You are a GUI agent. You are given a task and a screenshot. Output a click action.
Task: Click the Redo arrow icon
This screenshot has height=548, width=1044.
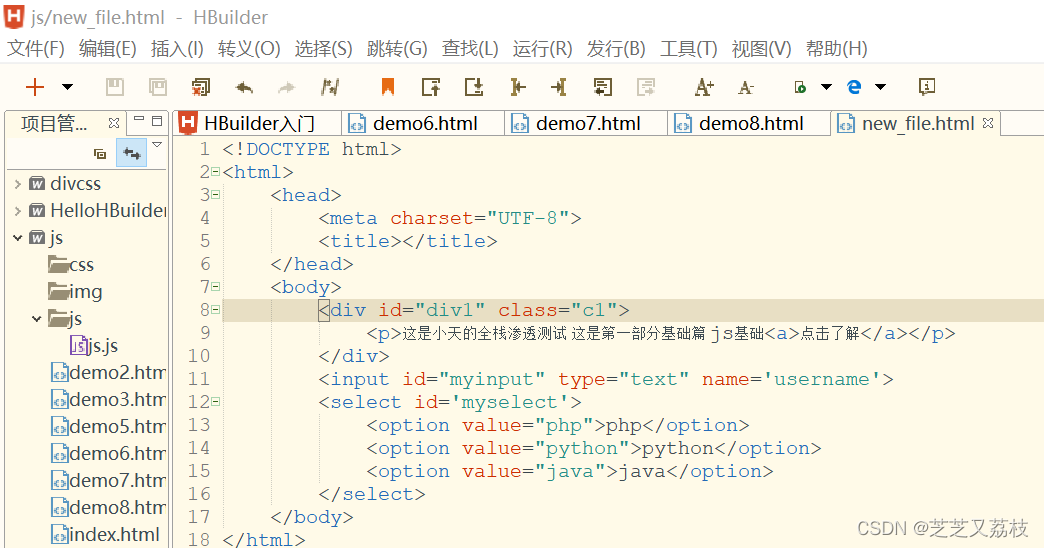286,87
